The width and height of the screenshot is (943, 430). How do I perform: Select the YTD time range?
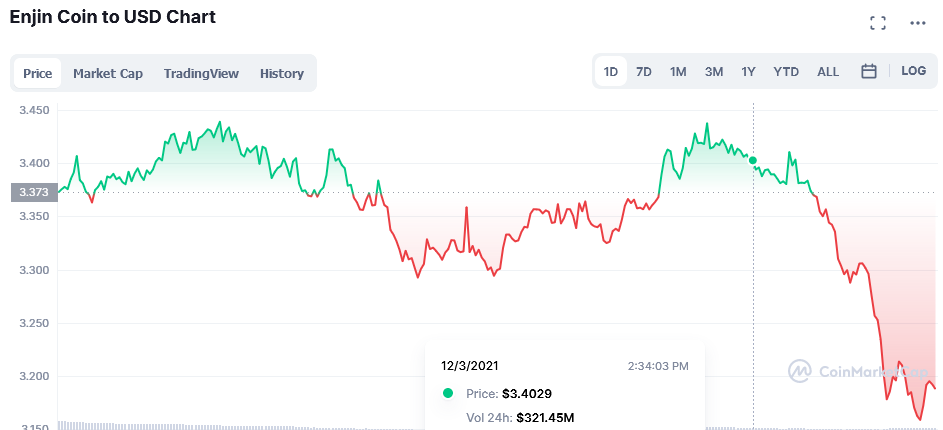[x=786, y=72]
